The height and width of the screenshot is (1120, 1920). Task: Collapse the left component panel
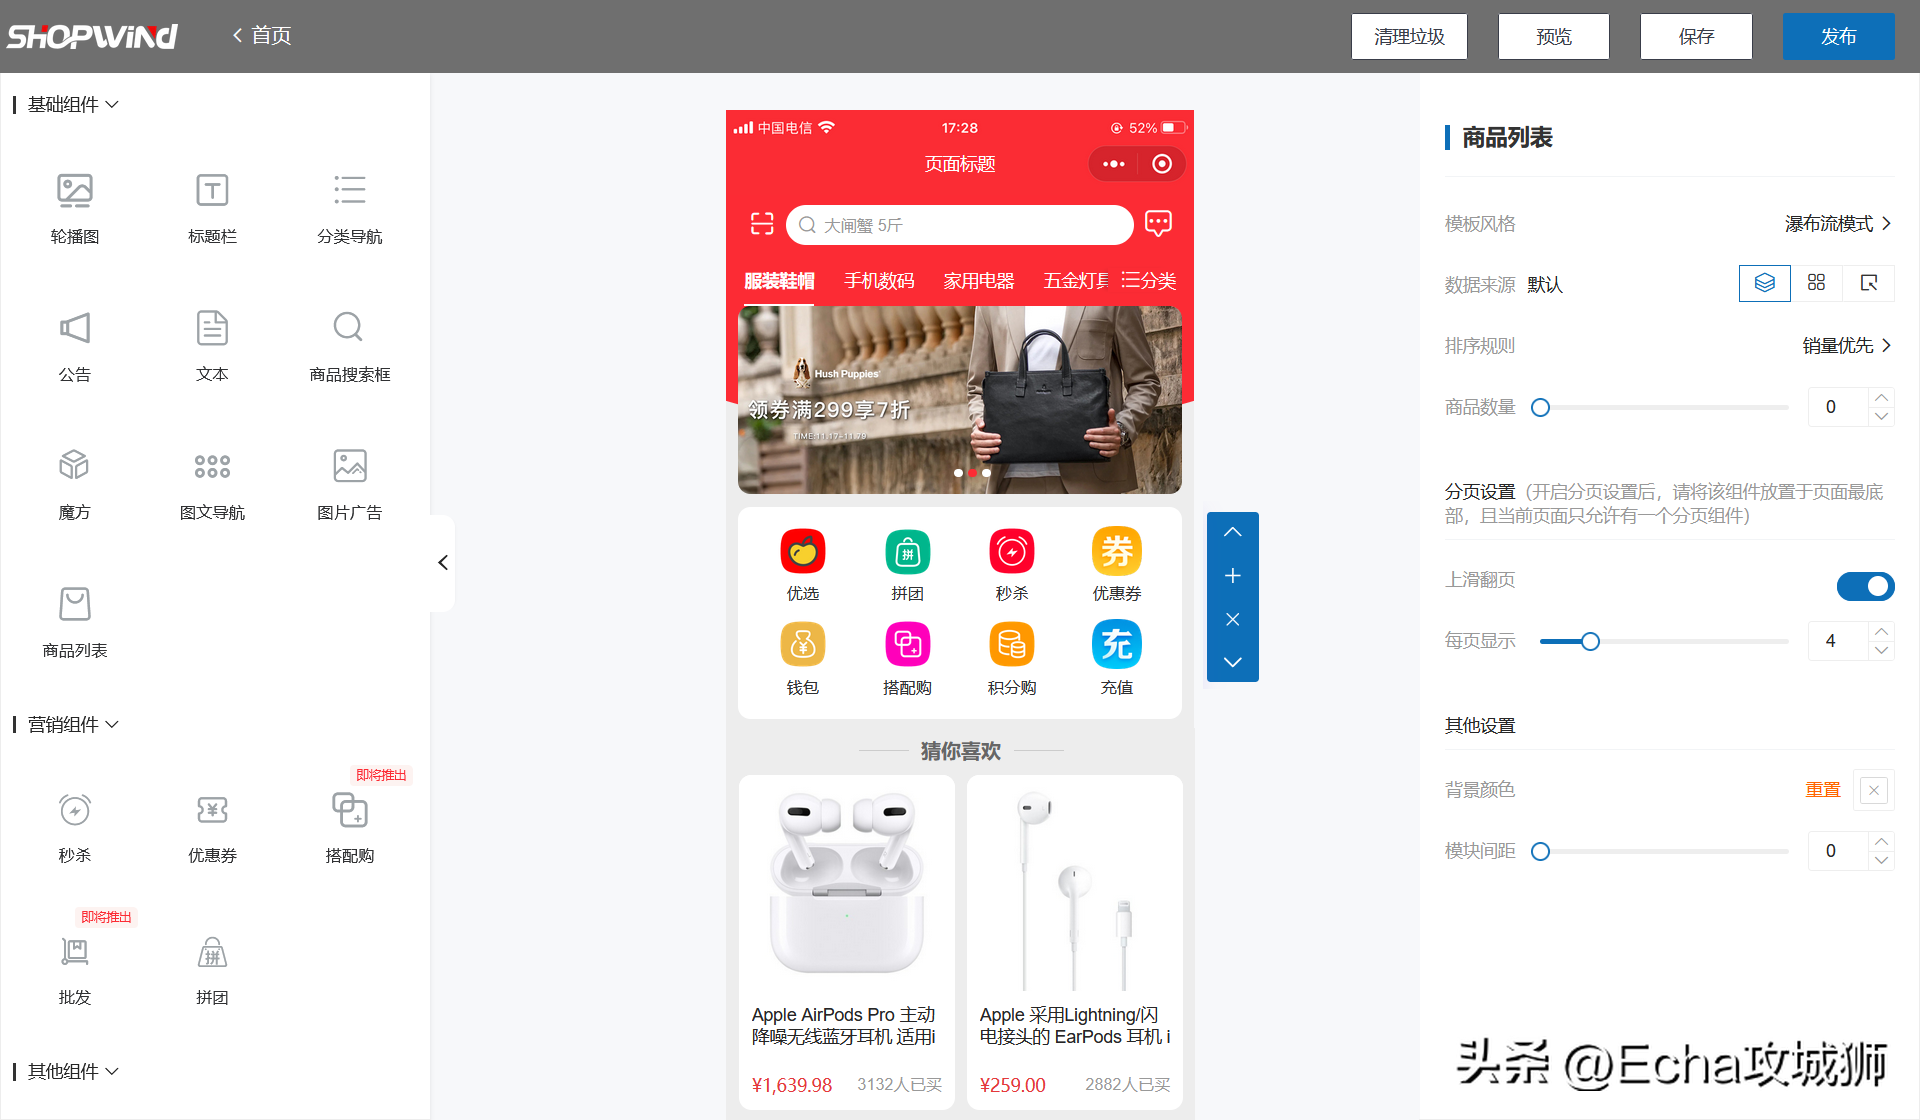tap(442, 562)
